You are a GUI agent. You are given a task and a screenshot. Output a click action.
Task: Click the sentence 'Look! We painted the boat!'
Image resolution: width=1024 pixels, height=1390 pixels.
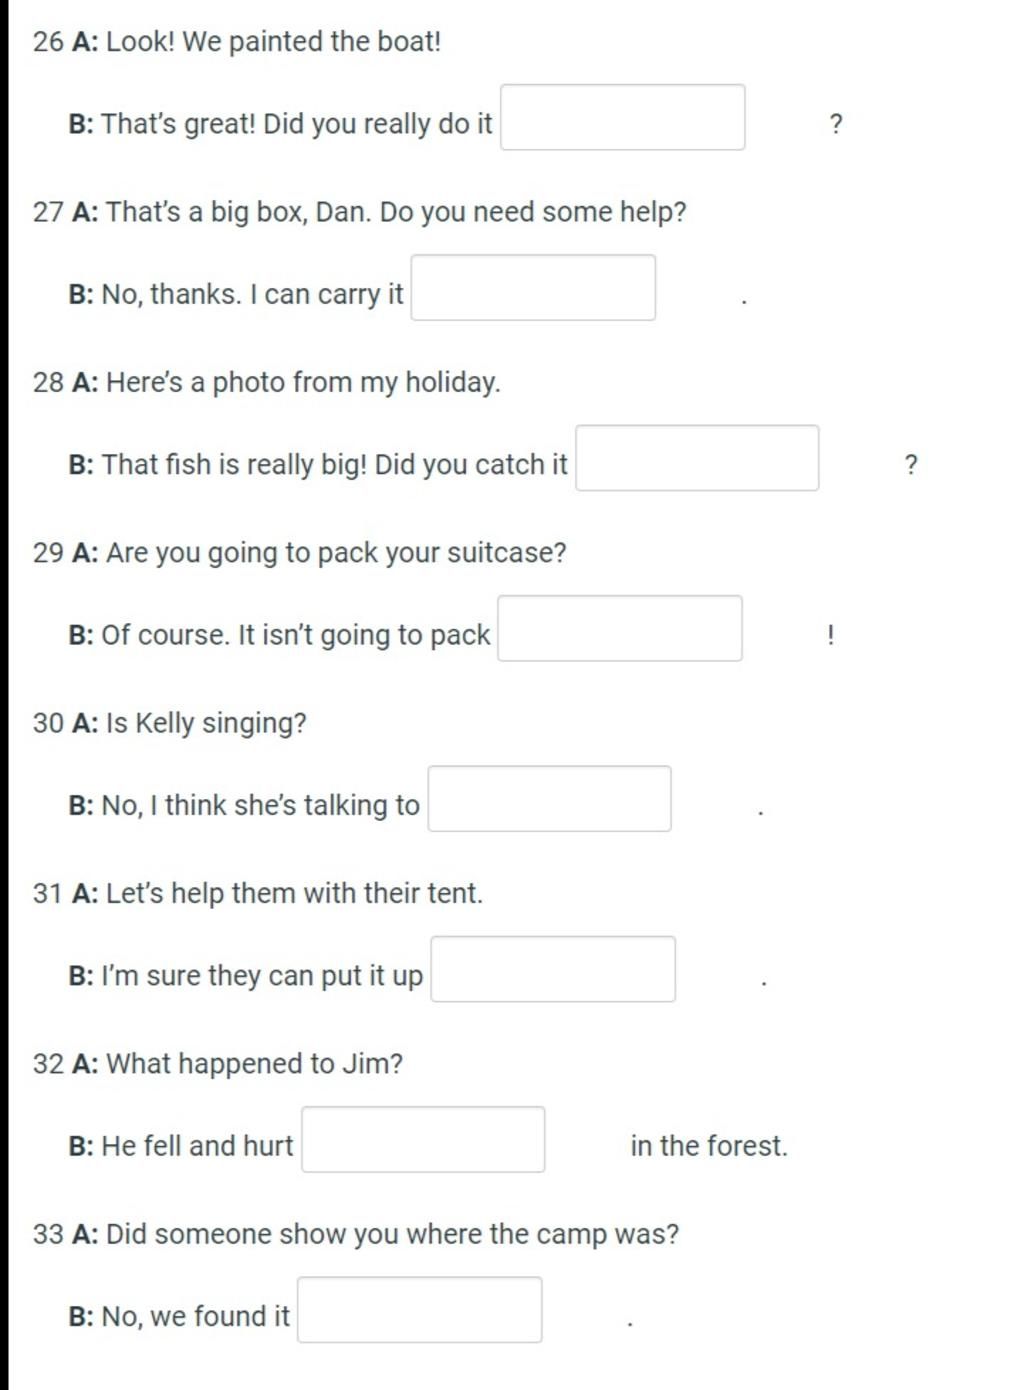[x=273, y=42]
